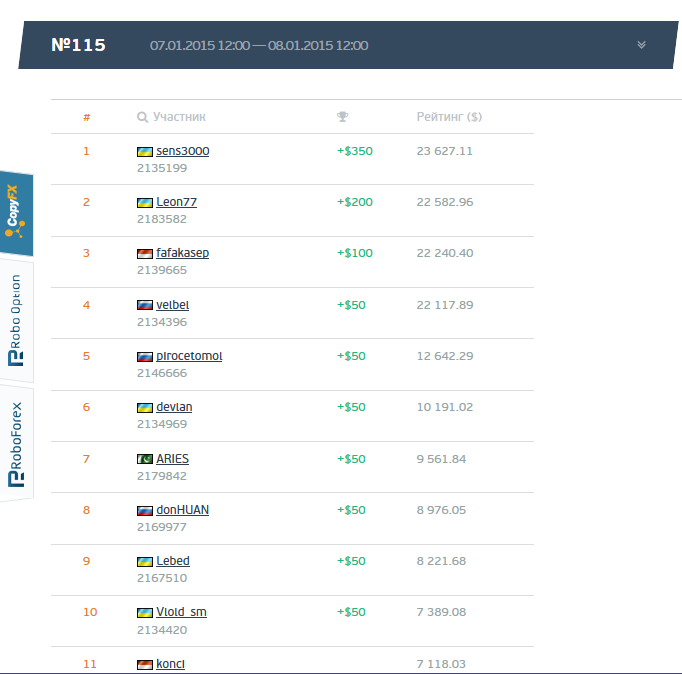Sort by the Рейтинг ($) column header

tap(449, 117)
